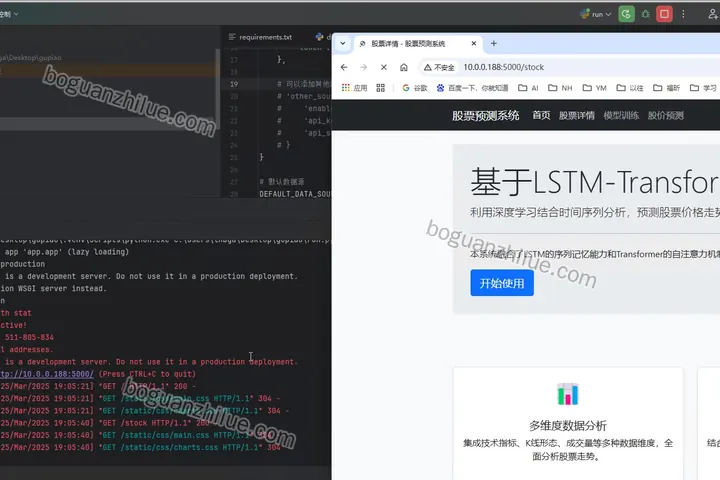Click the browser home icon
The height and width of the screenshot is (480, 720).
[x=404, y=67]
